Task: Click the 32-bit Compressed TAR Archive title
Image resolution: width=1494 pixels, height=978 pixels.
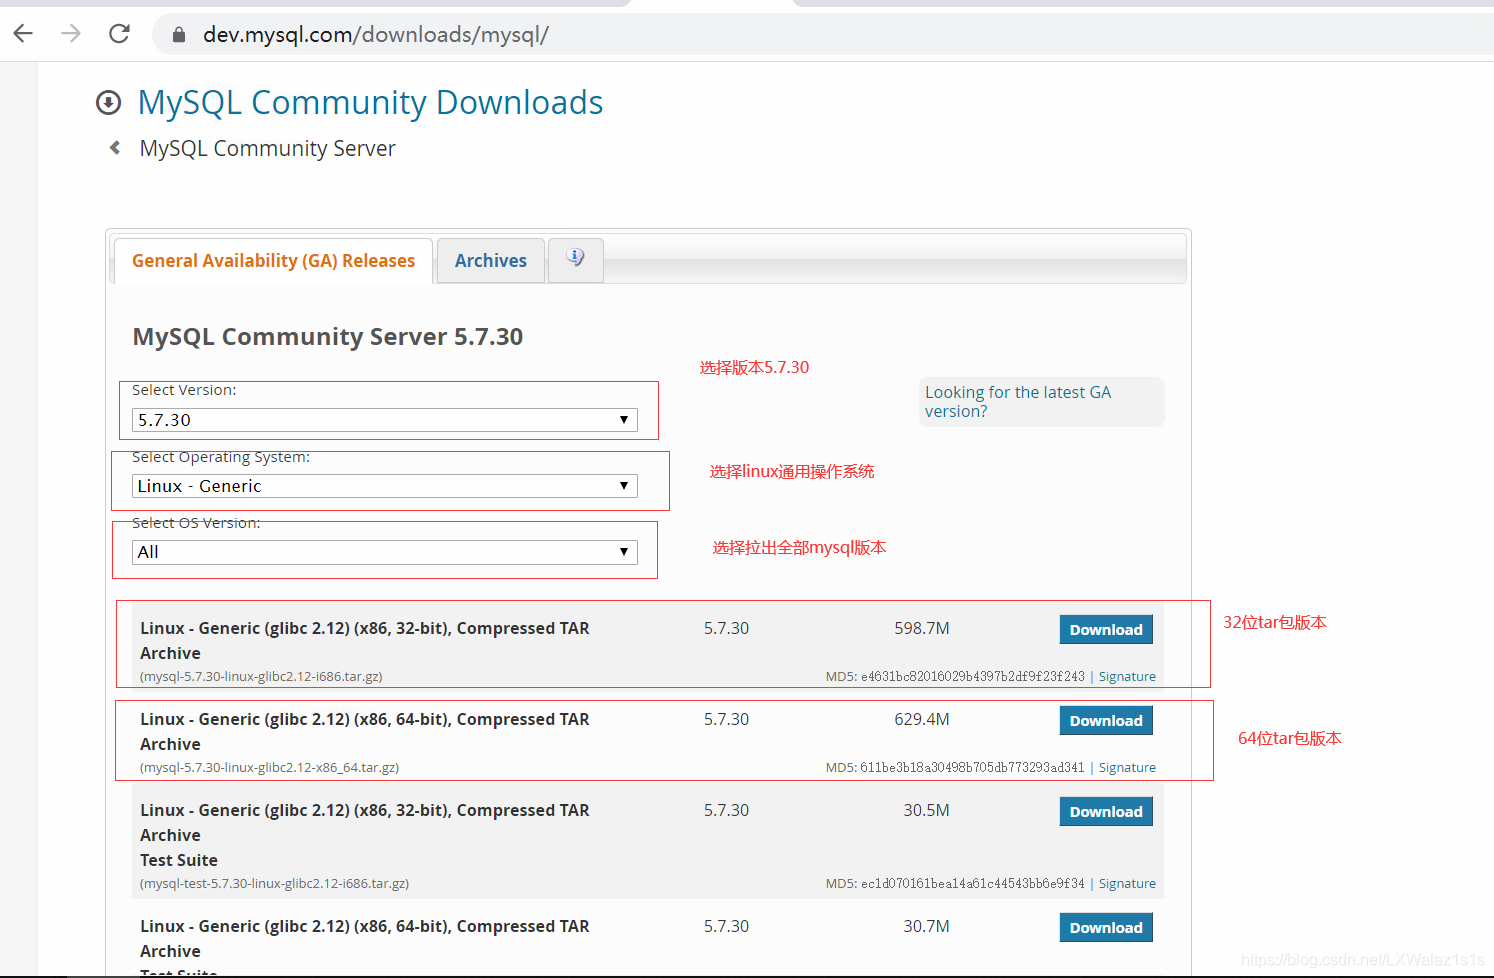Action: pos(365,641)
